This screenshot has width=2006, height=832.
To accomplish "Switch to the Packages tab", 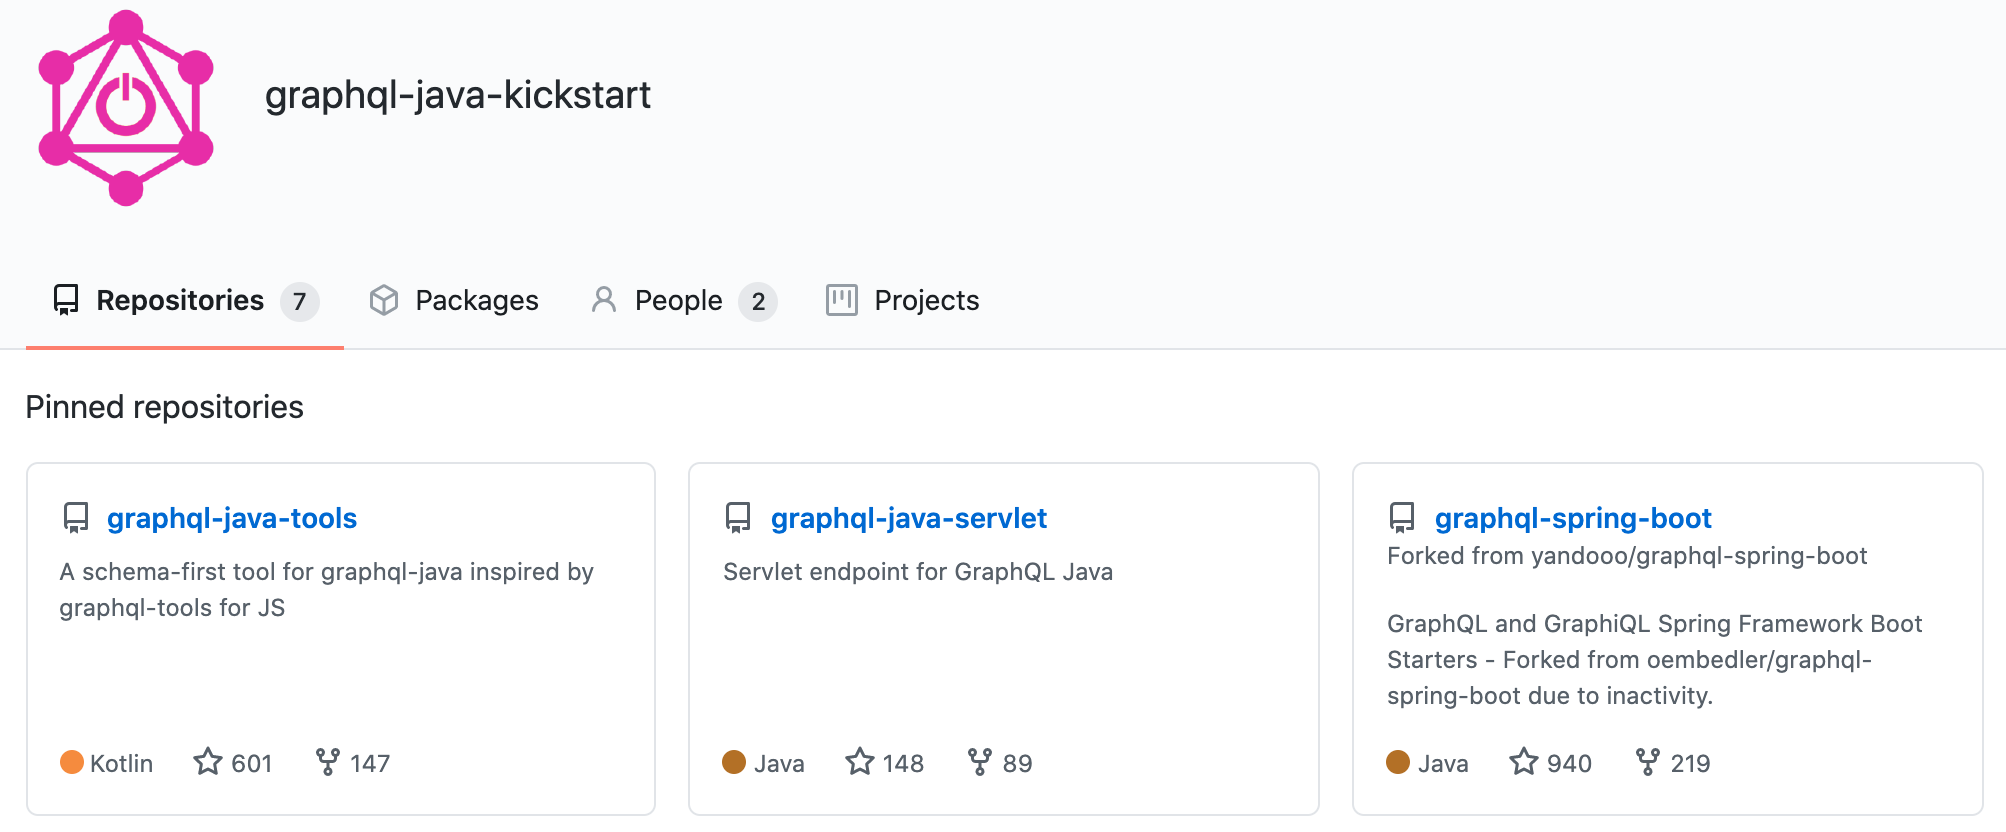I will click(454, 300).
